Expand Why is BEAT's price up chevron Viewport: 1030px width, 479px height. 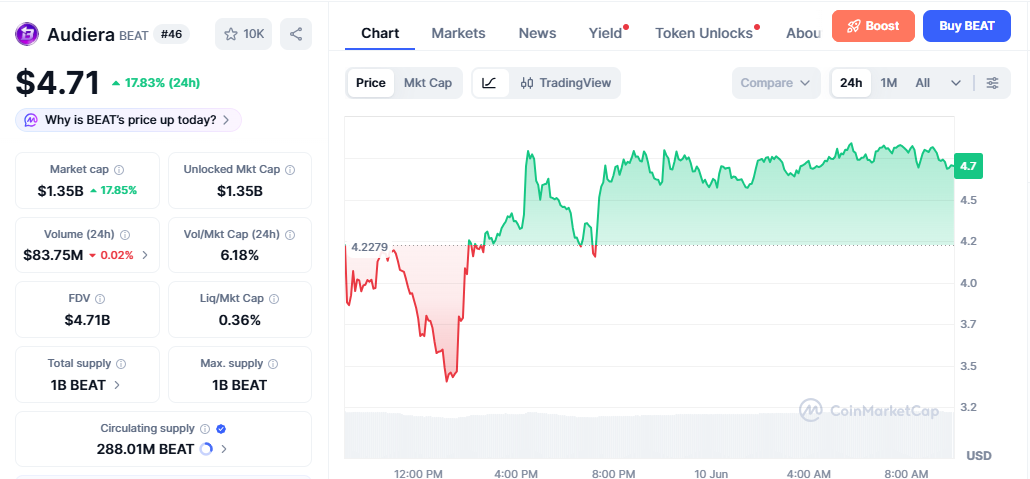[x=226, y=120]
